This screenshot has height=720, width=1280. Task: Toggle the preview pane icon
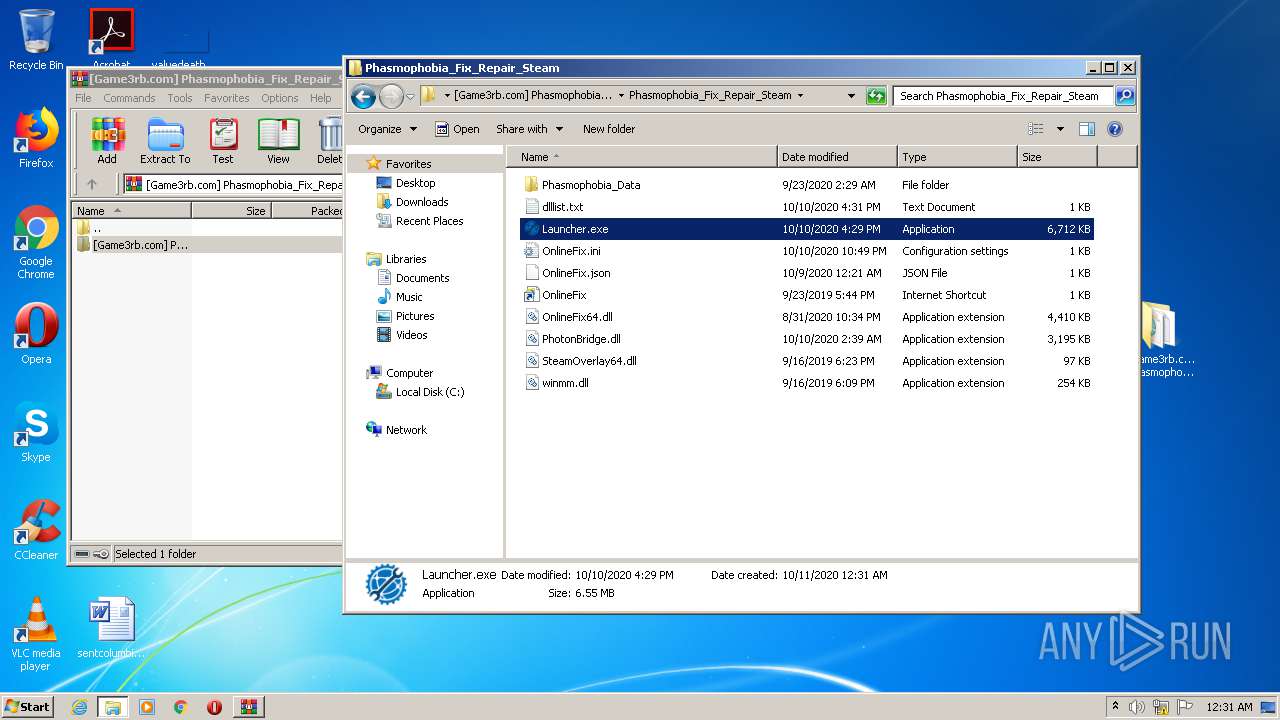point(1087,129)
